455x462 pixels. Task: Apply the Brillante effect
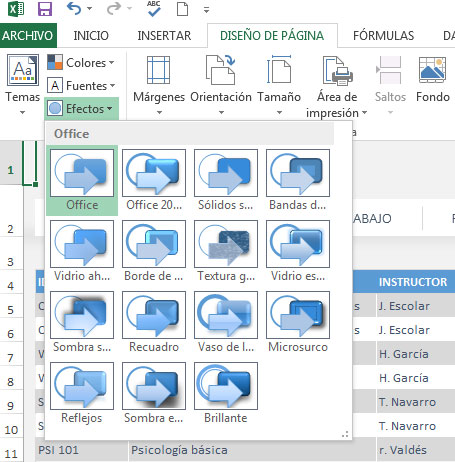click(226, 393)
